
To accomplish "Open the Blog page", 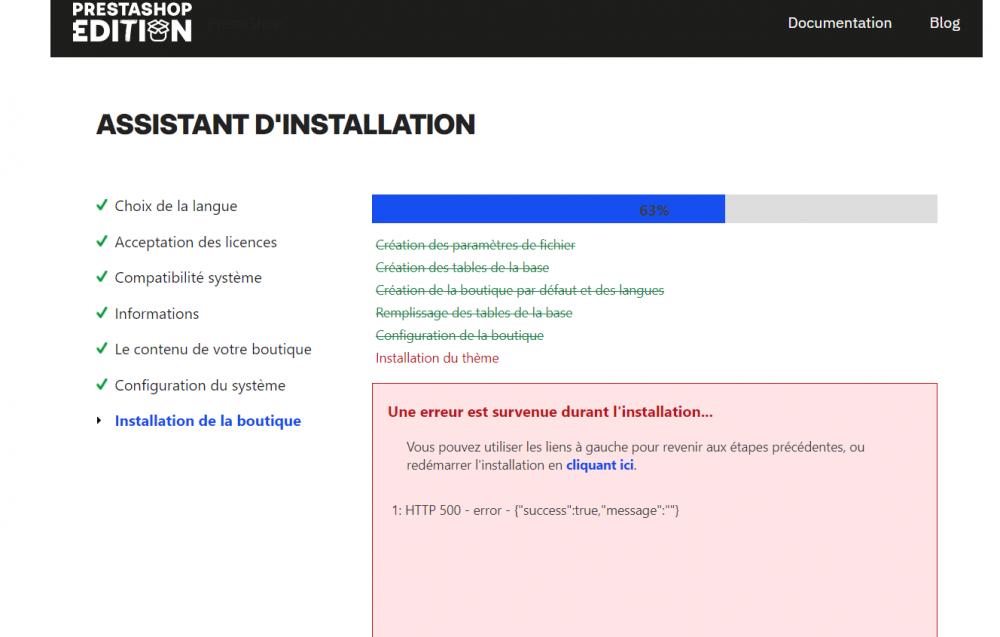I will [x=944, y=22].
